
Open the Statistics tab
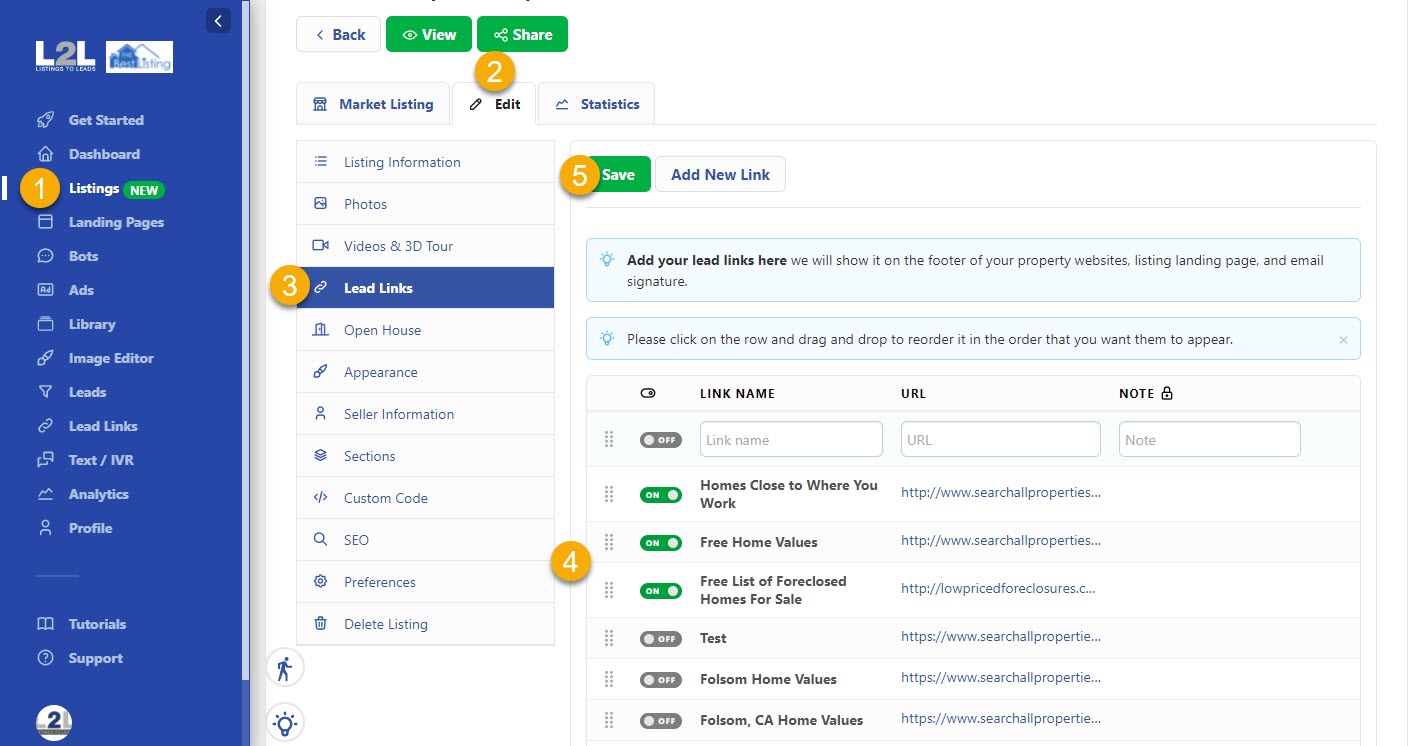click(x=597, y=104)
